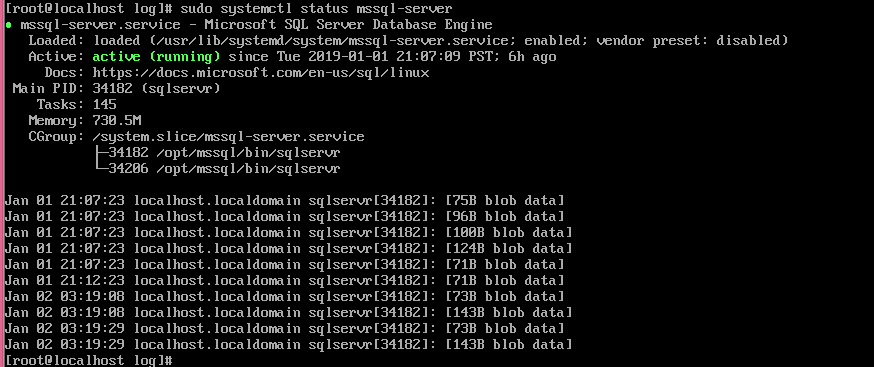Click CGroup path /system.slice/mssql-server.service
The height and width of the screenshot is (367, 876).
point(228,137)
